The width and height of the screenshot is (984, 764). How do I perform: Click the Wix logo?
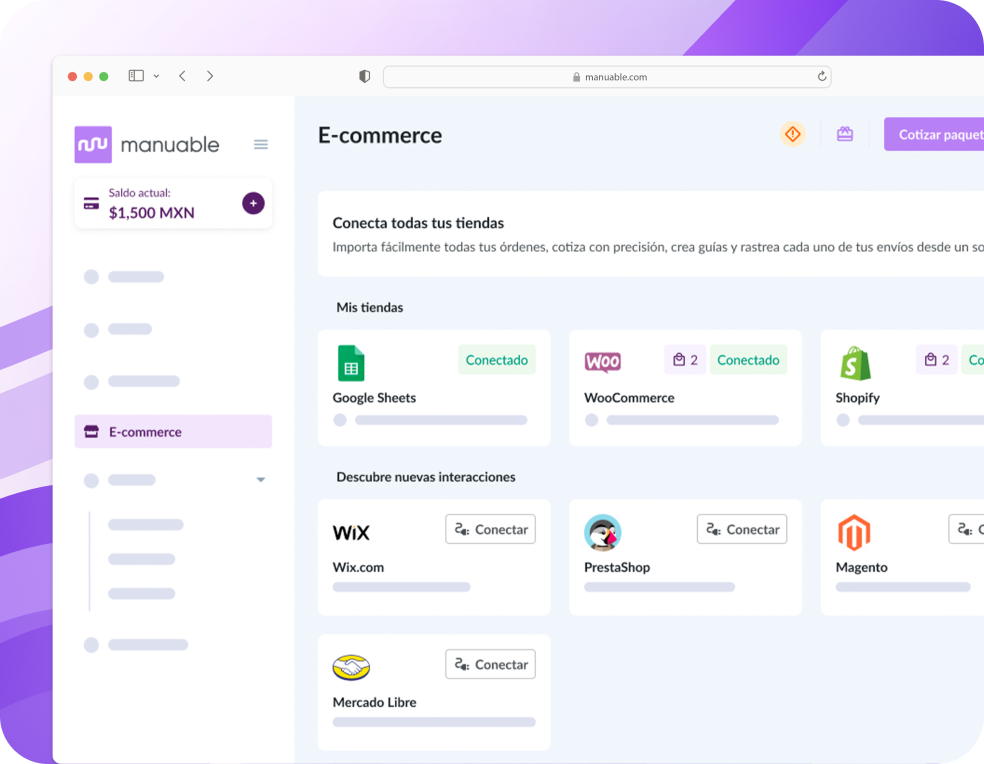tap(351, 532)
